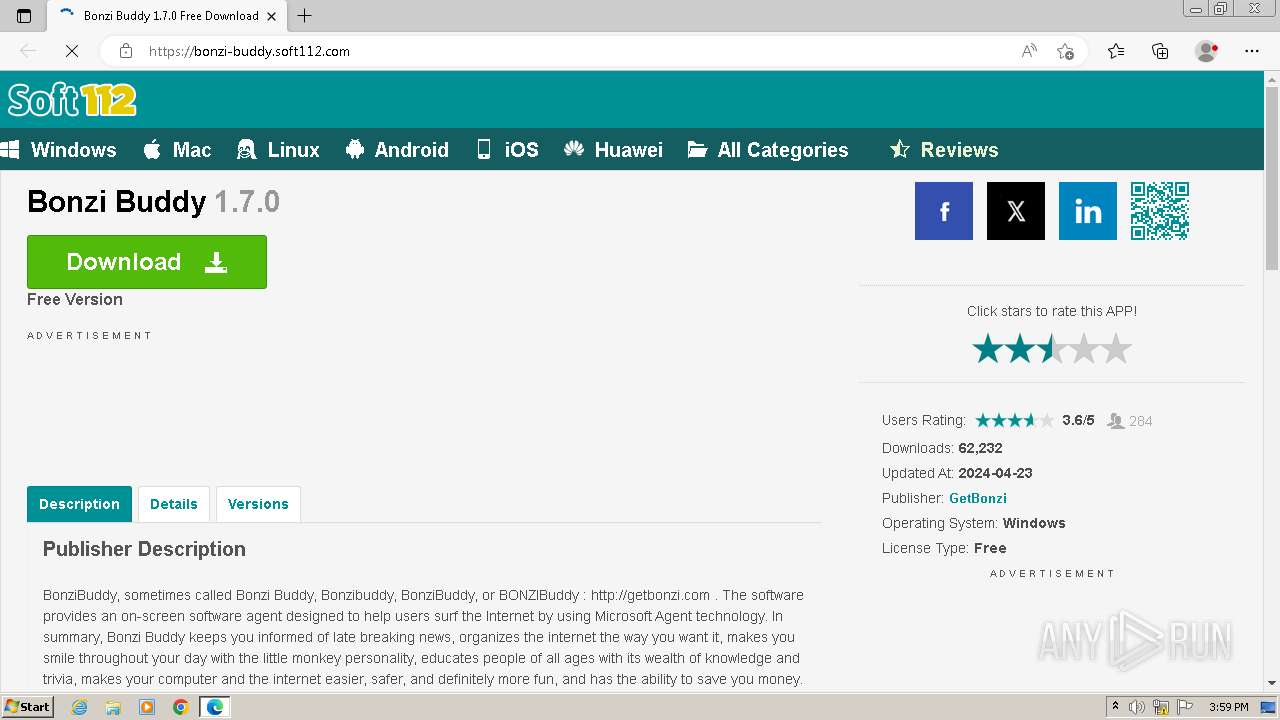Open media player from taskbar
Screen dimensions: 1280x720
pyautogui.click(x=147, y=707)
